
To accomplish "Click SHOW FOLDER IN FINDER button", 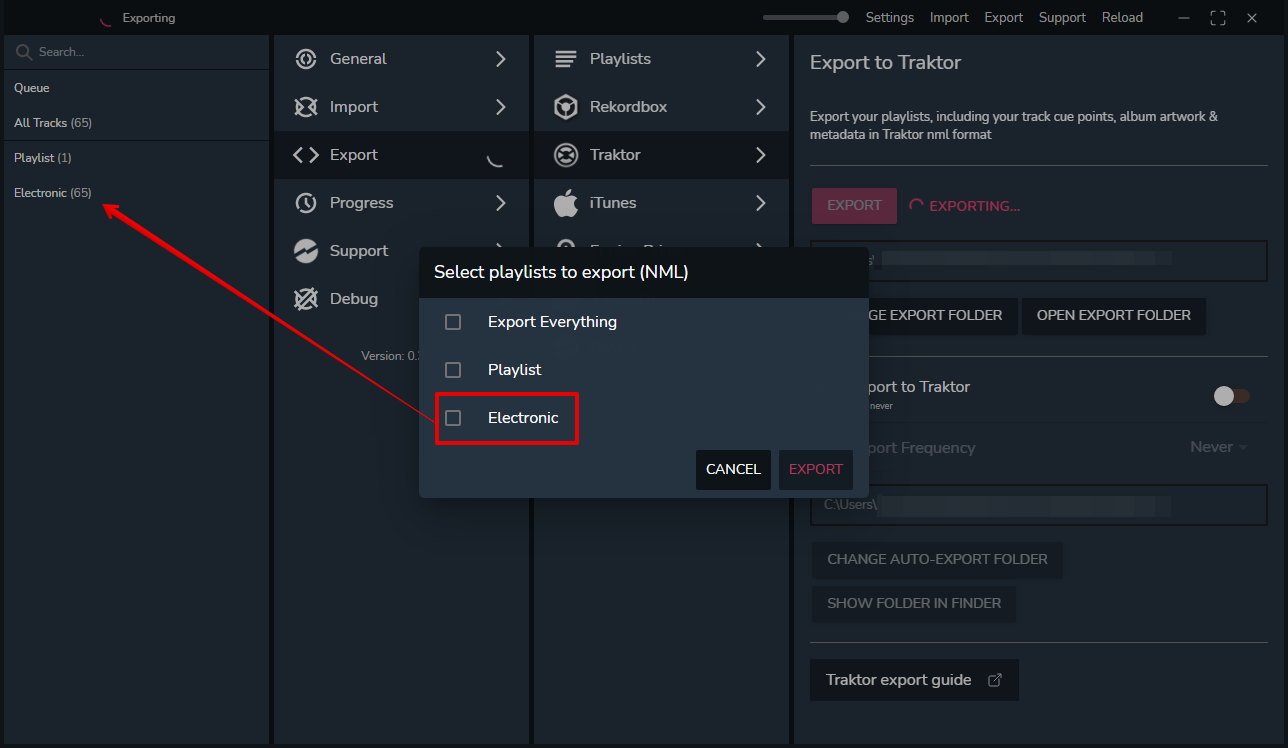I will click(914, 604).
